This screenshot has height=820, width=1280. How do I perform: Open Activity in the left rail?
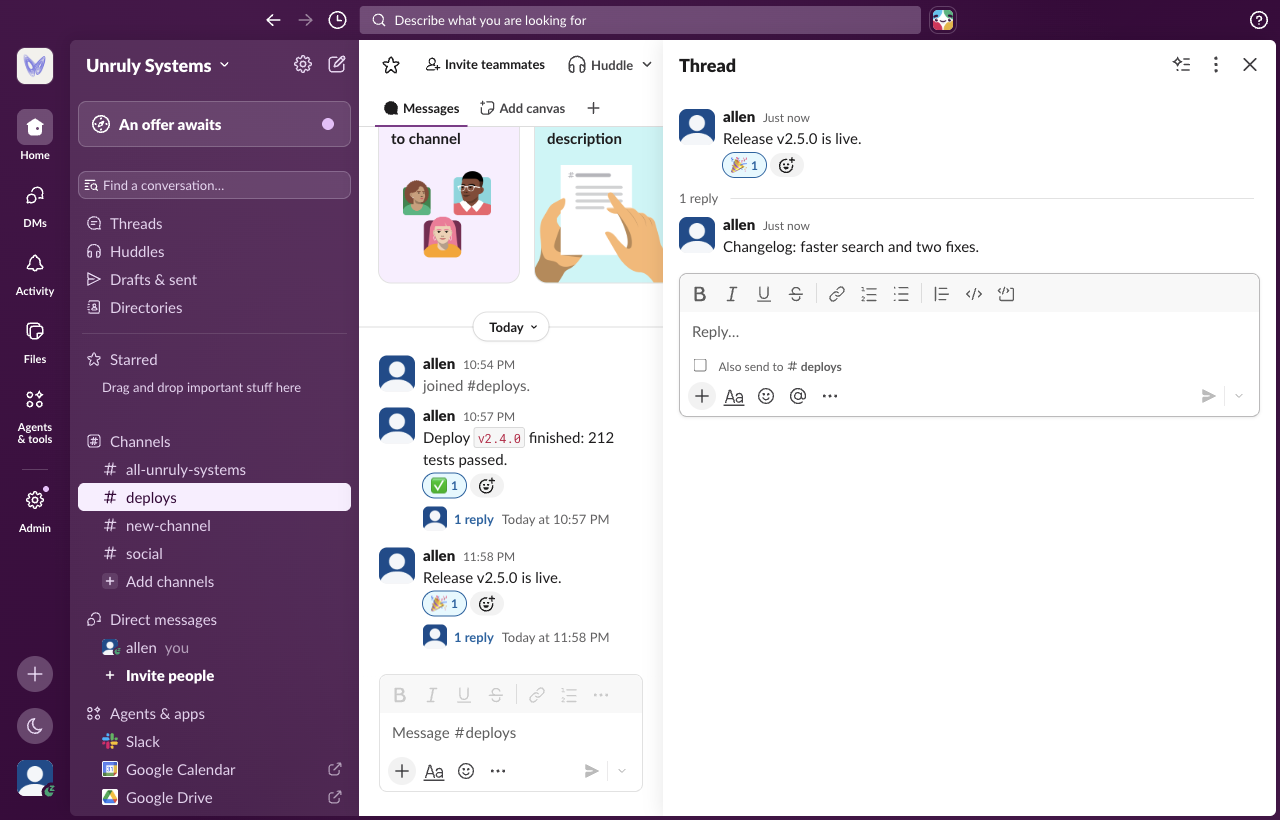[35, 273]
